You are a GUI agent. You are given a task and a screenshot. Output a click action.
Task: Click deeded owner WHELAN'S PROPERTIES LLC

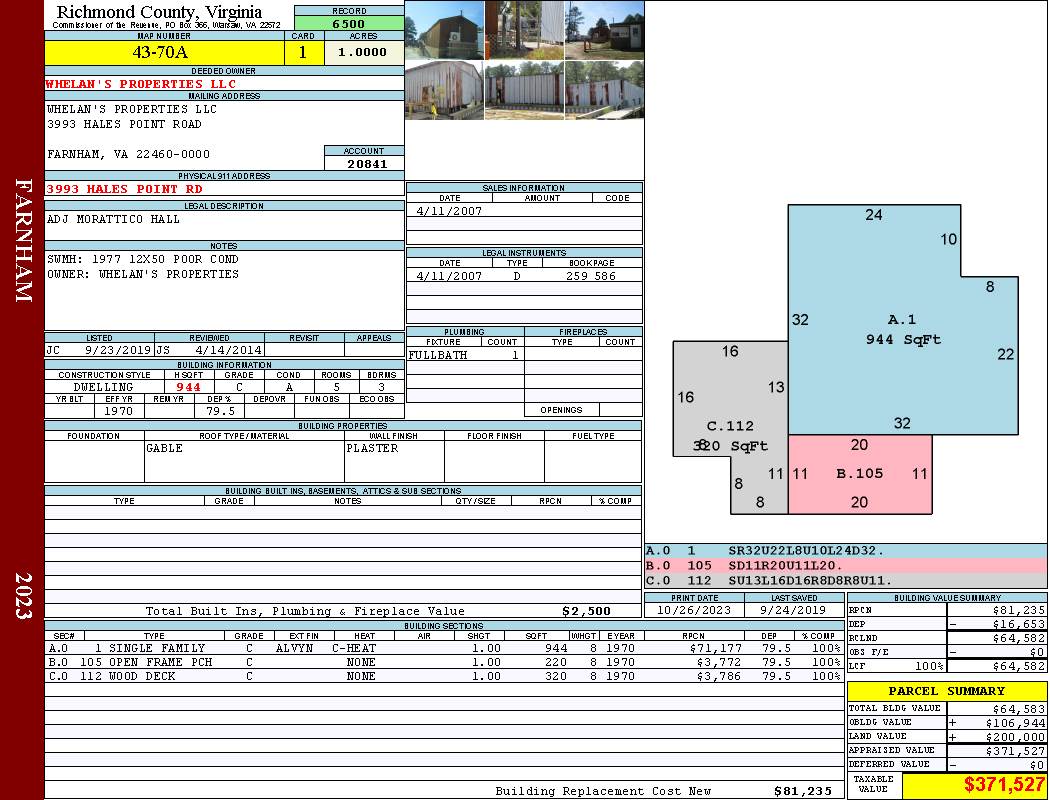coord(141,84)
